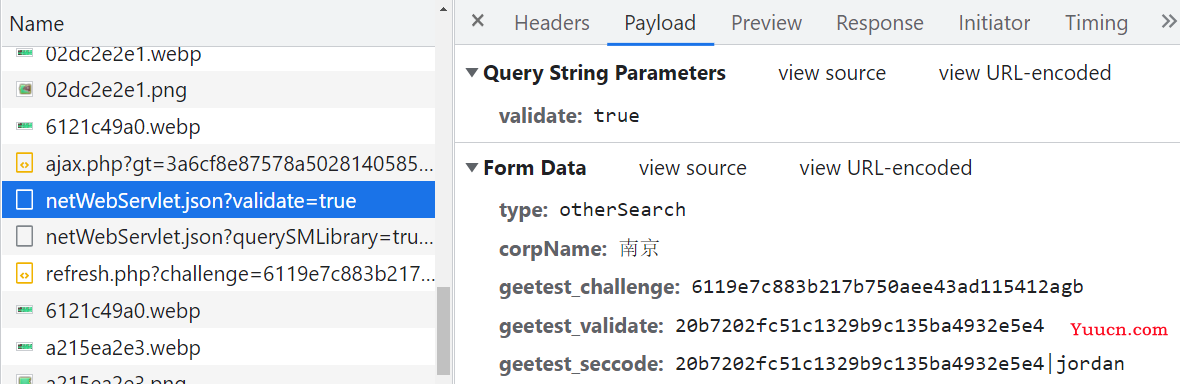Click the ajax.php script file icon
1180x384 pixels.
coord(25,163)
